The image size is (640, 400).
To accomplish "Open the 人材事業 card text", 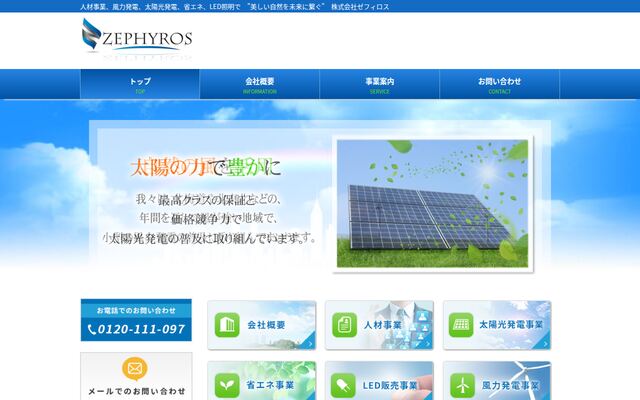I will coord(383,325).
